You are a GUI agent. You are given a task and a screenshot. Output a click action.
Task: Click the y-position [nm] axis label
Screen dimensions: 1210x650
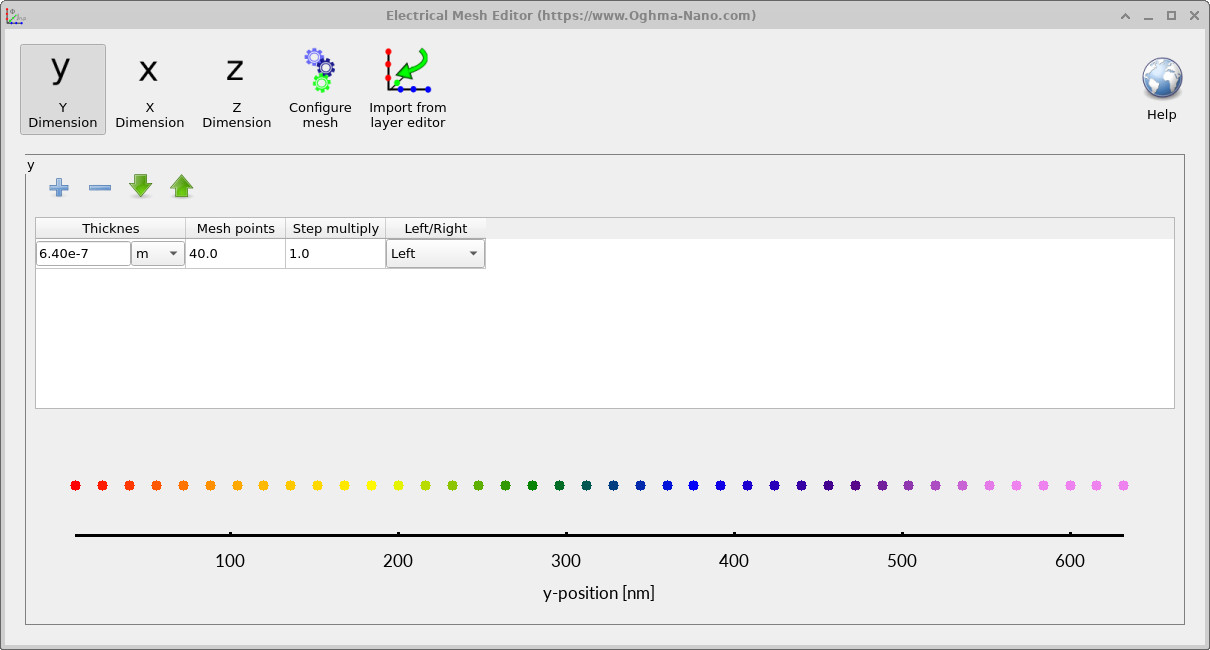[599, 593]
